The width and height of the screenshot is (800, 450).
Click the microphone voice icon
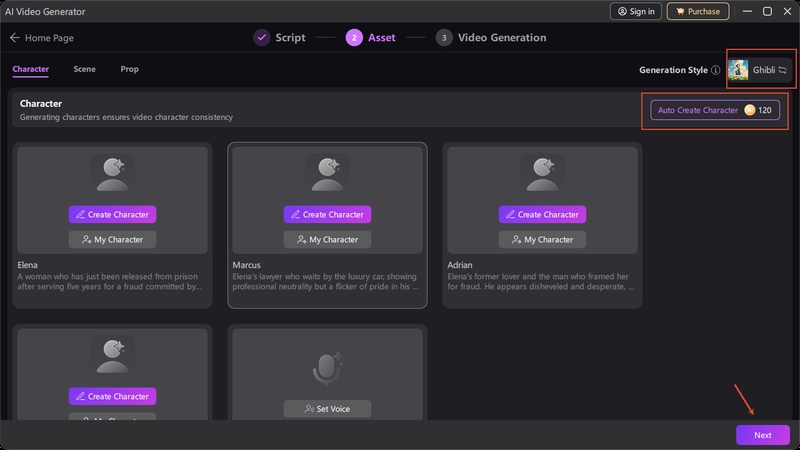328,368
